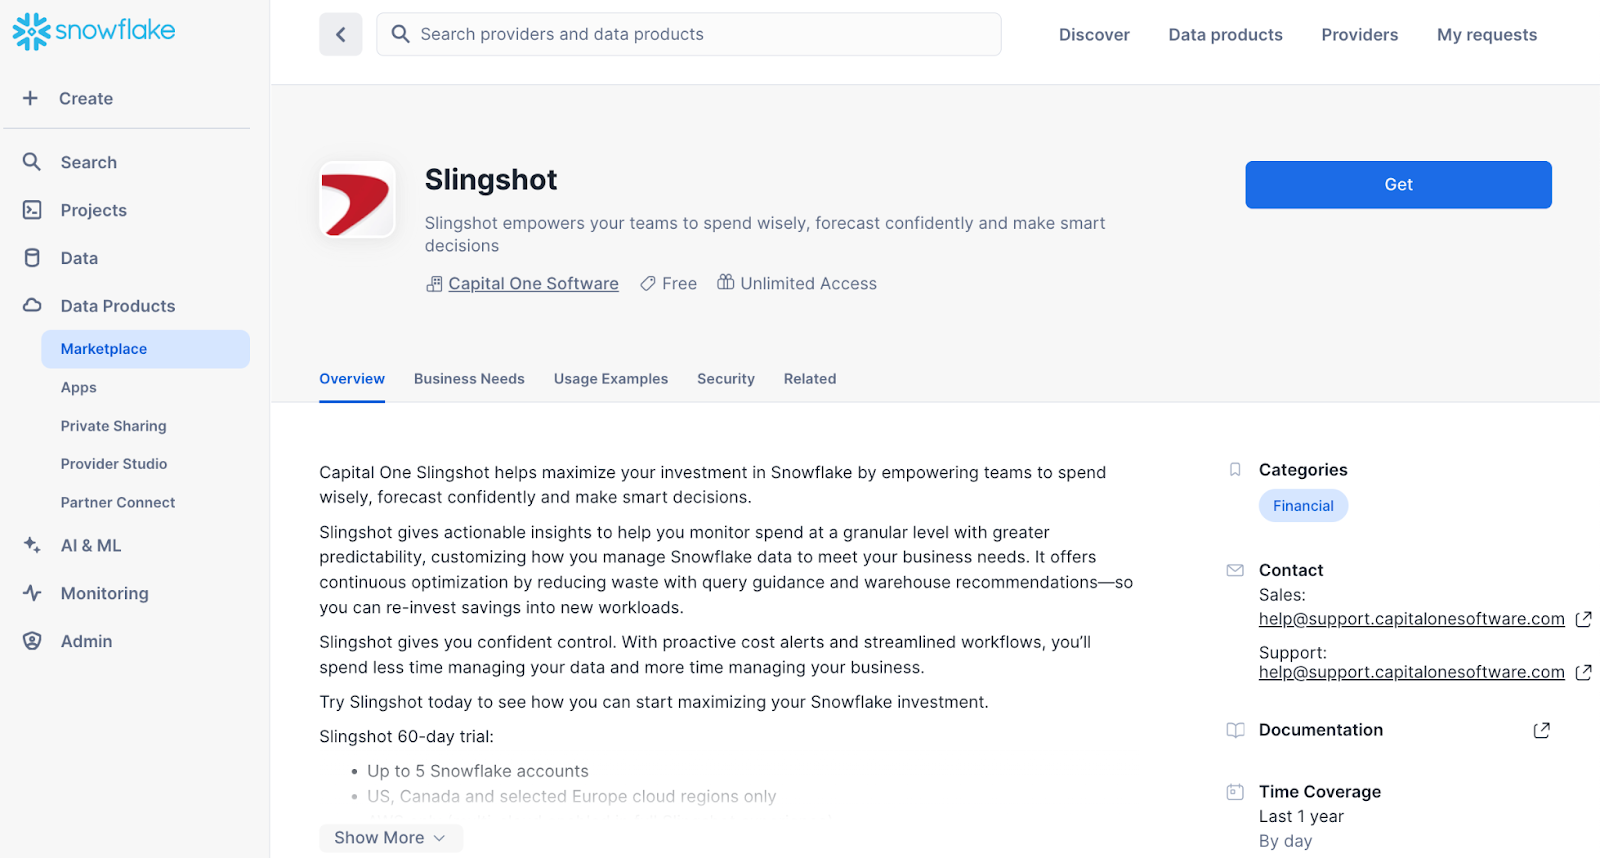Open Documentation using its external link icon

pyautogui.click(x=1540, y=730)
